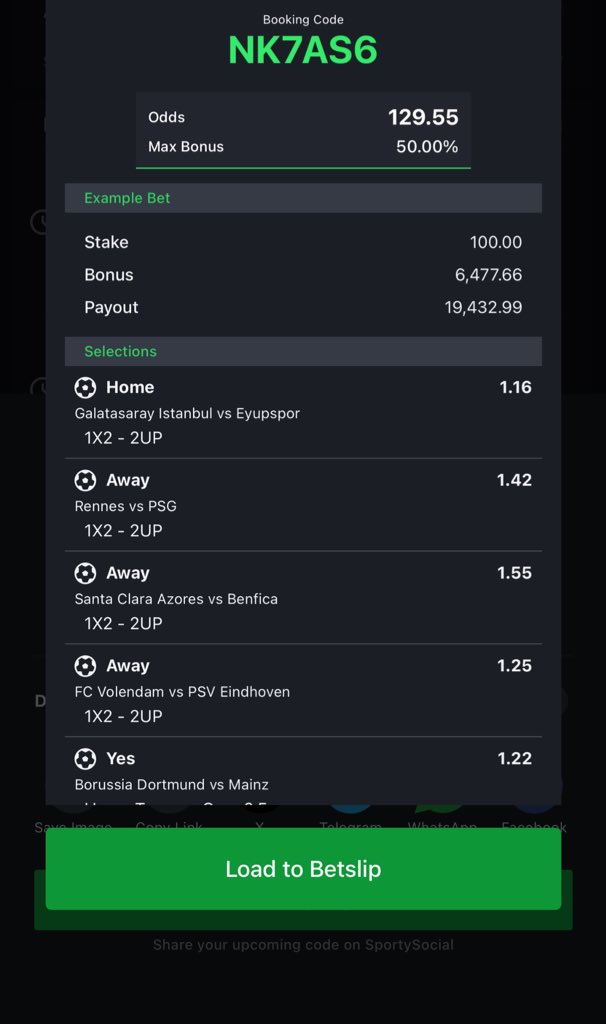Viewport: 606px width, 1024px height.
Task: Tap the Stake amount 100.00
Action: (x=496, y=242)
